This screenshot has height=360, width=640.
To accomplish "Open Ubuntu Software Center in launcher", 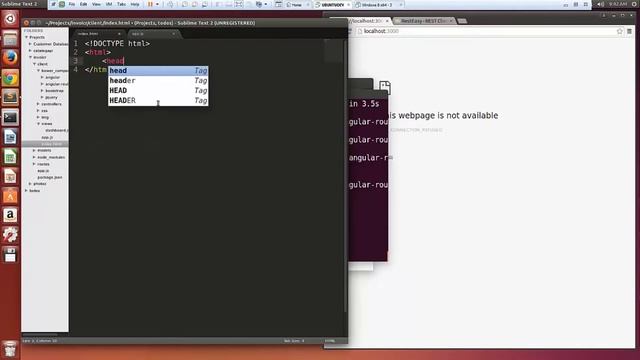I will [x=10, y=196].
